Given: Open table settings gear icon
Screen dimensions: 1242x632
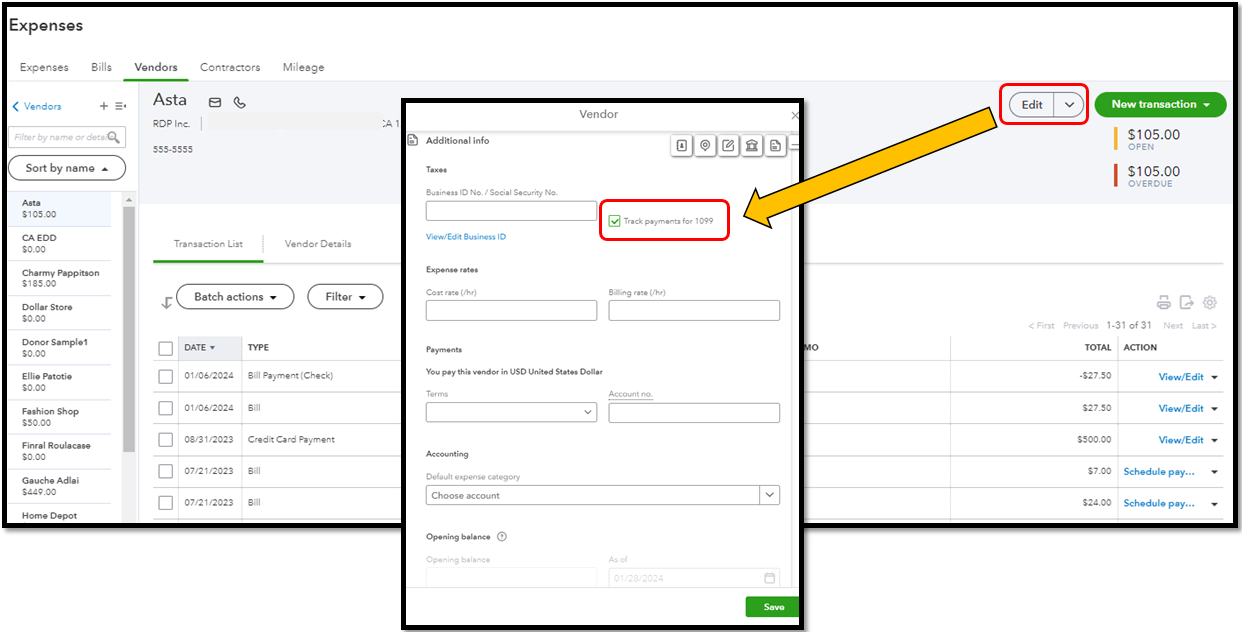Looking at the screenshot, I should (x=1210, y=302).
